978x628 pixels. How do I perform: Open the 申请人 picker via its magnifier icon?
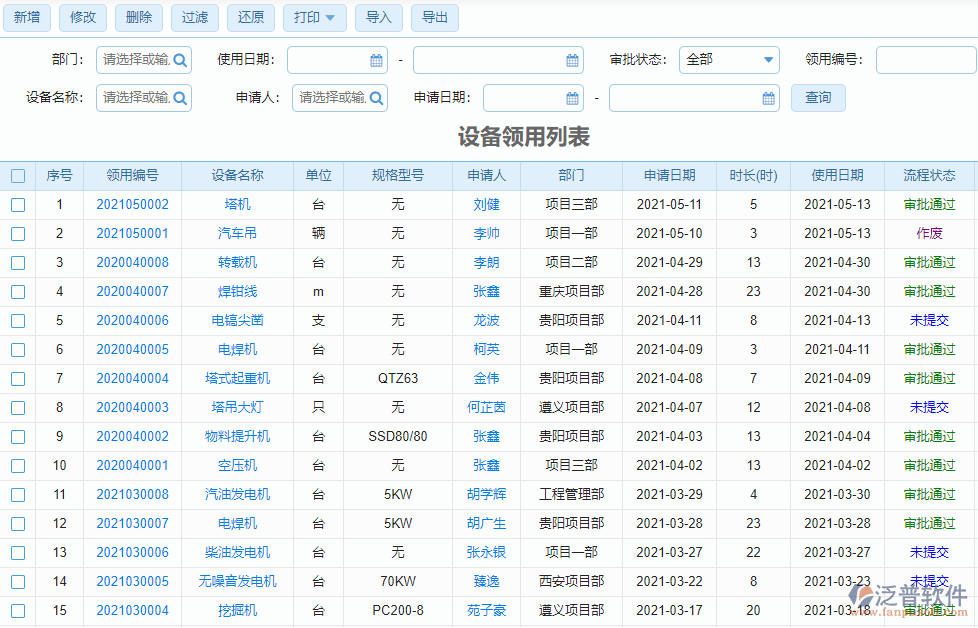(x=376, y=99)
